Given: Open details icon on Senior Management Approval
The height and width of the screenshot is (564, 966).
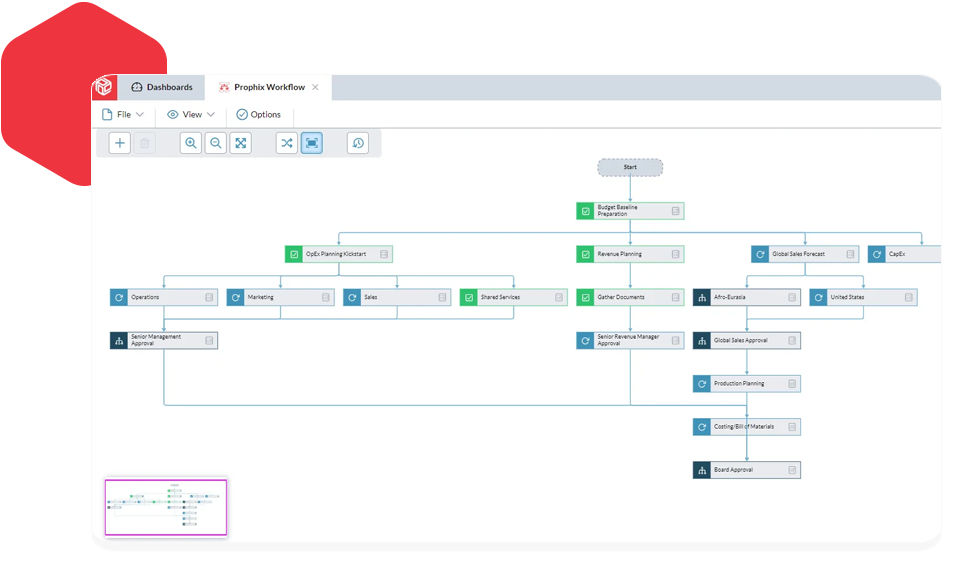Looking at the screenshot, I should (209, 340).
